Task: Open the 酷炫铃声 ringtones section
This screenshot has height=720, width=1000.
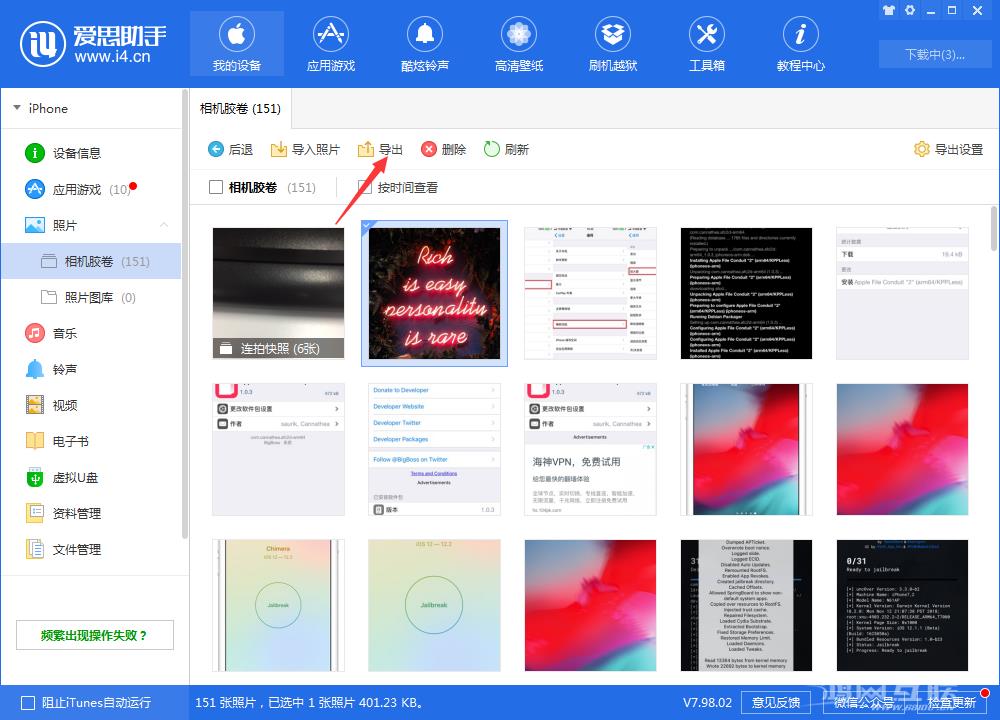Action: point(424,43)
